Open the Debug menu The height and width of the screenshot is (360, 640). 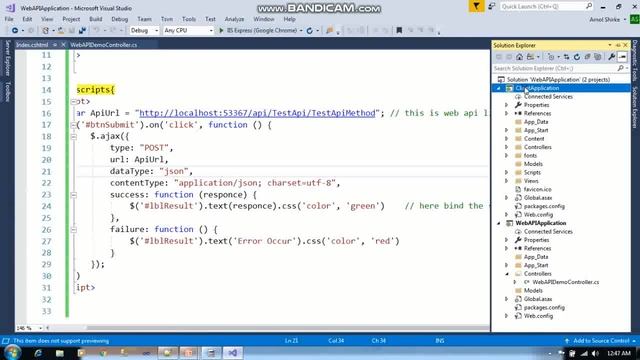(x=119, y=19)
